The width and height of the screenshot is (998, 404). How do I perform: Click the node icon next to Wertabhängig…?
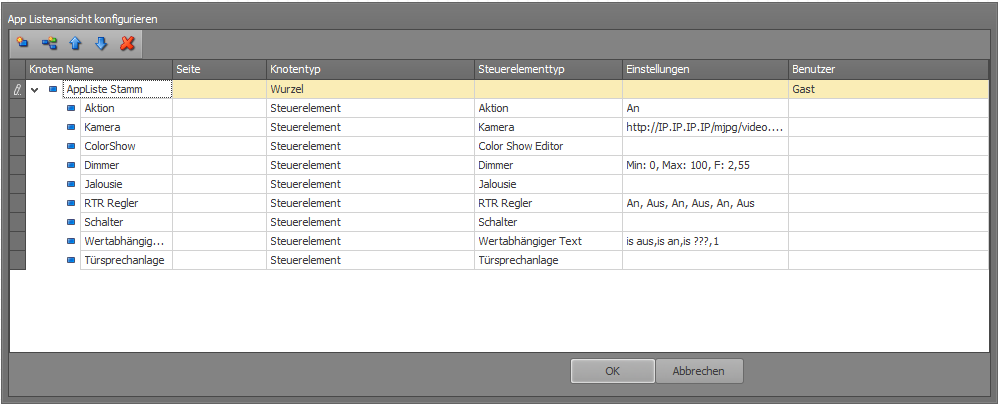tap(71, 242)
